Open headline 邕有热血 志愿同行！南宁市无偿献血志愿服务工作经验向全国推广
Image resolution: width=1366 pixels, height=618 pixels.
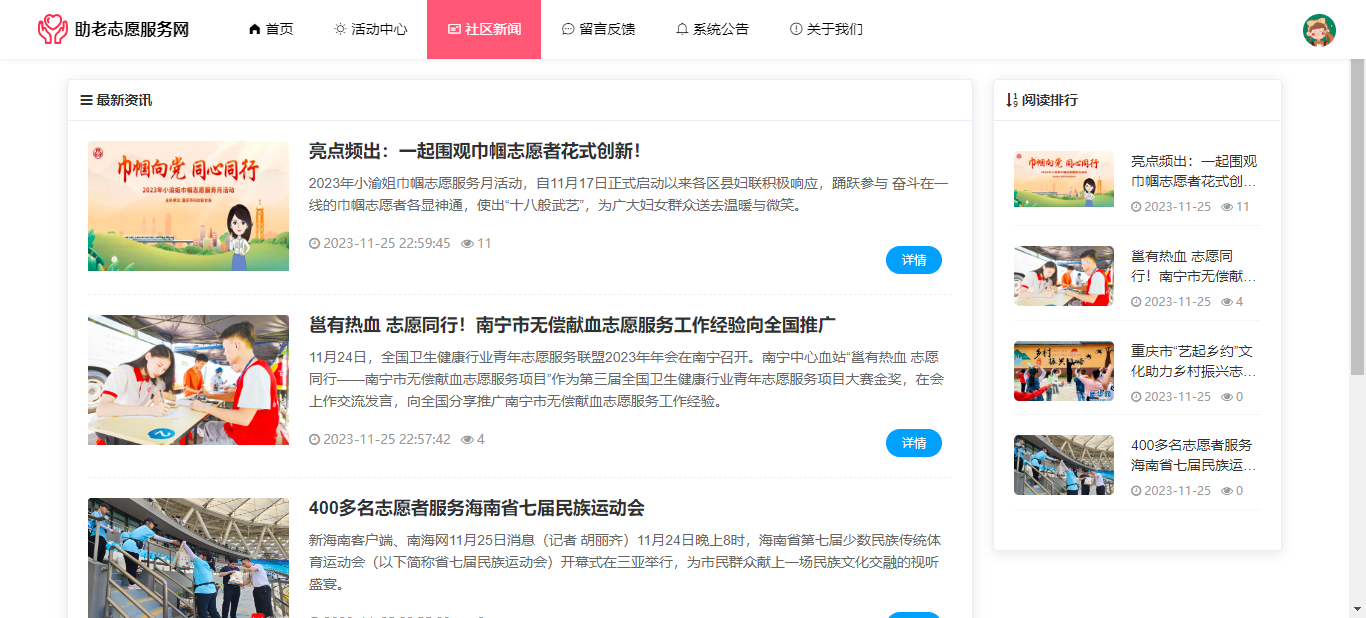(x=572, y=325)
